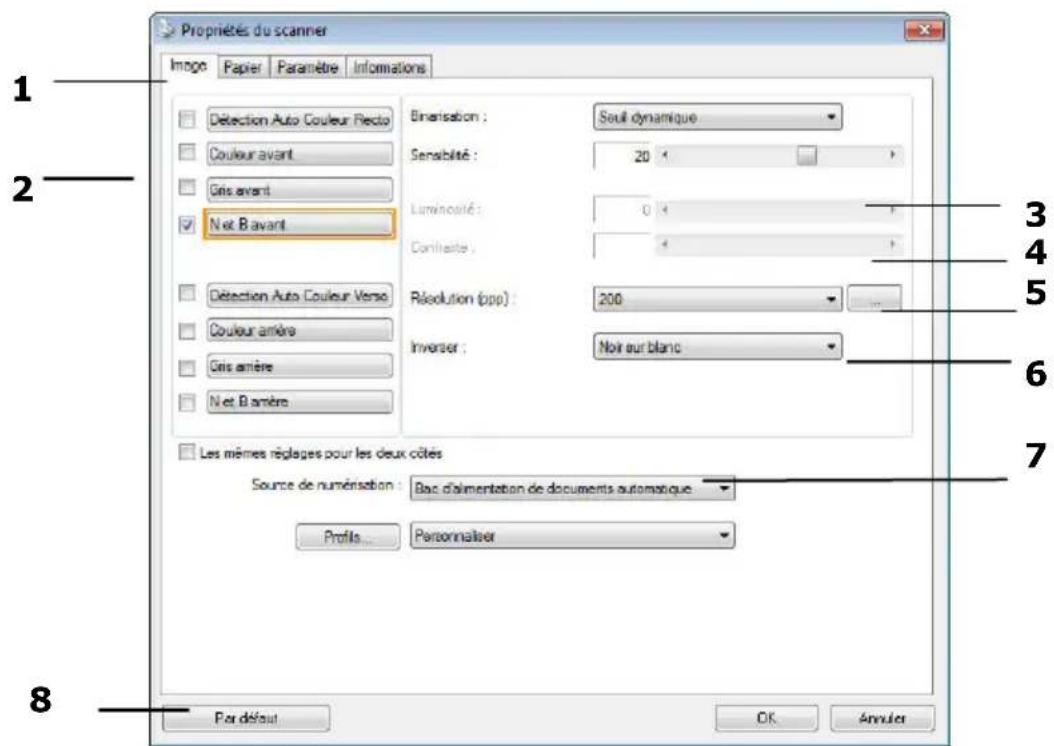Screen dimensions: 1054x746
Task: Click the Sensibilité slider left arrow
Action: tap(664, 155)
